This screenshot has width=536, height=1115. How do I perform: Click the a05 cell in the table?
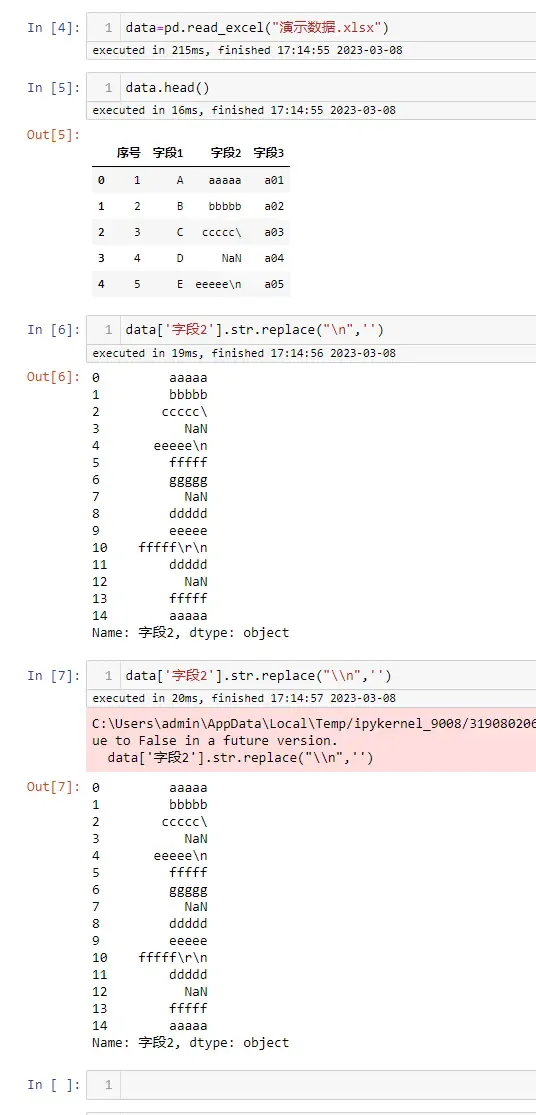click(274, 284)
